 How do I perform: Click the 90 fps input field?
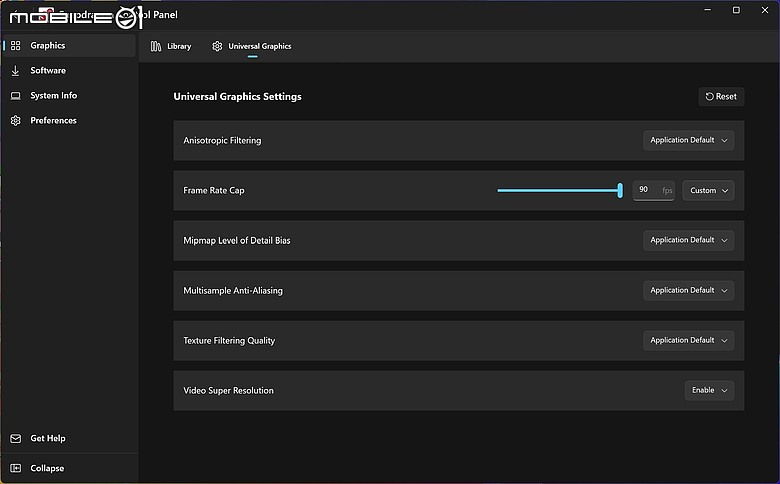(x=654, y=191)
